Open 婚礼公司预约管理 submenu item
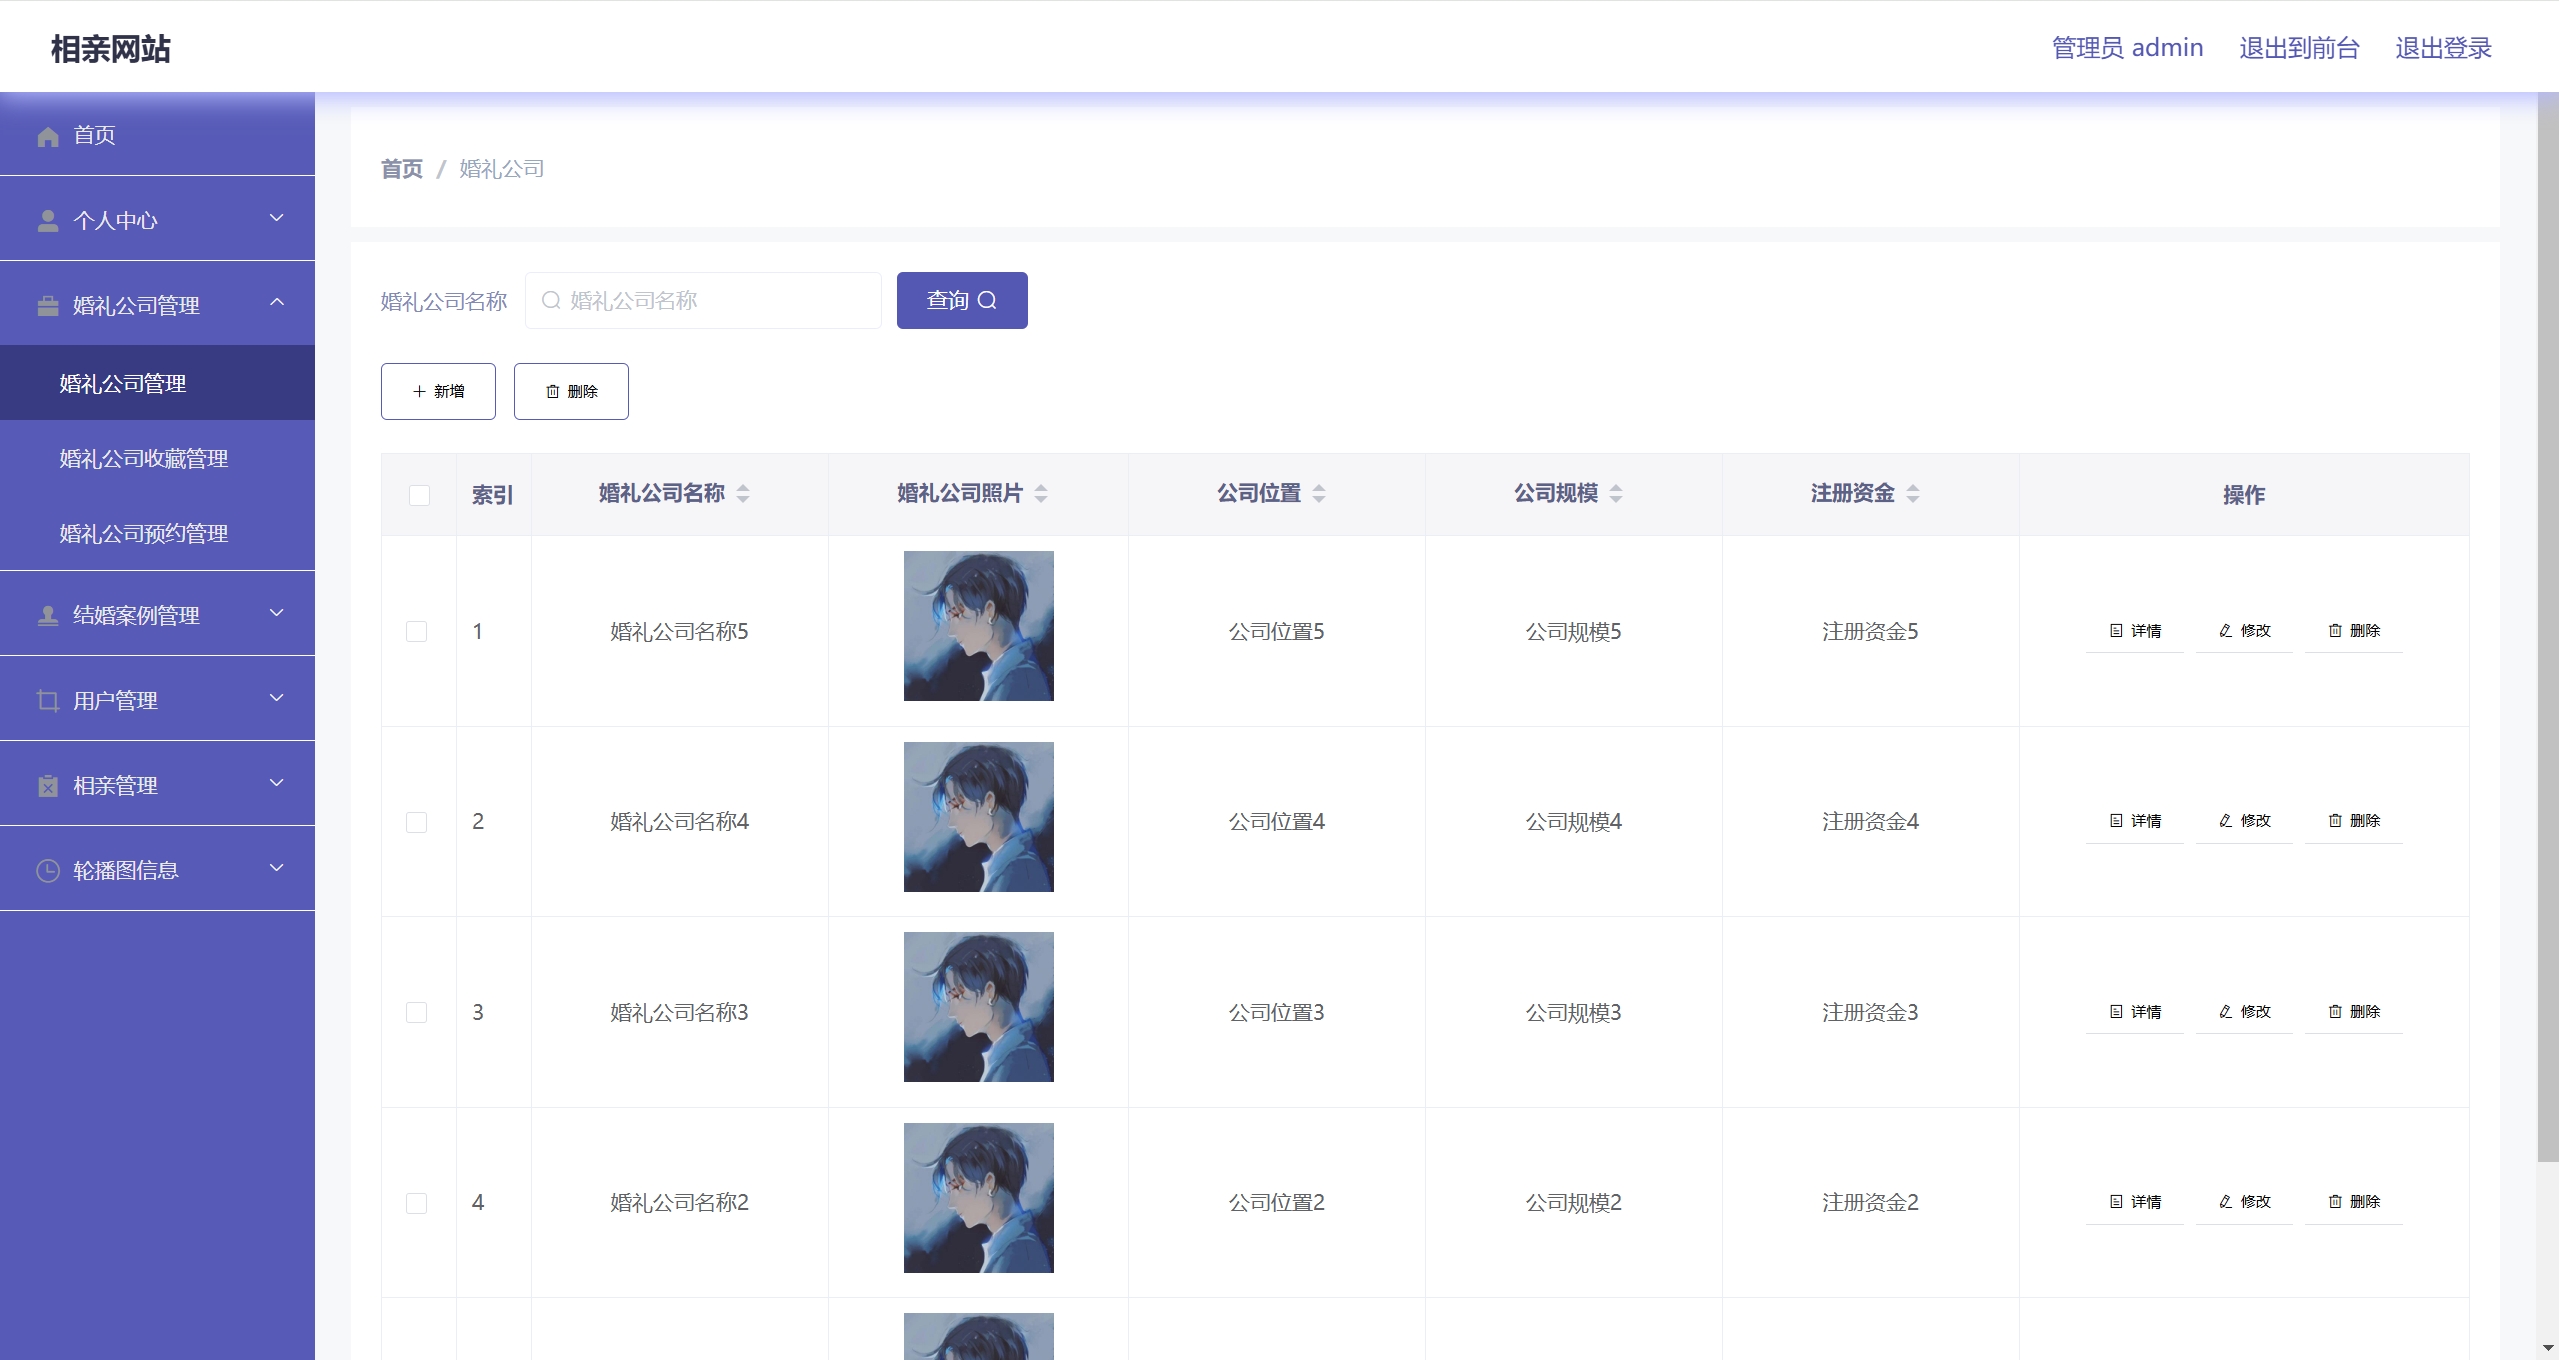The width and height of the screenshot is (2559, 1360). [x=157, y=533]
